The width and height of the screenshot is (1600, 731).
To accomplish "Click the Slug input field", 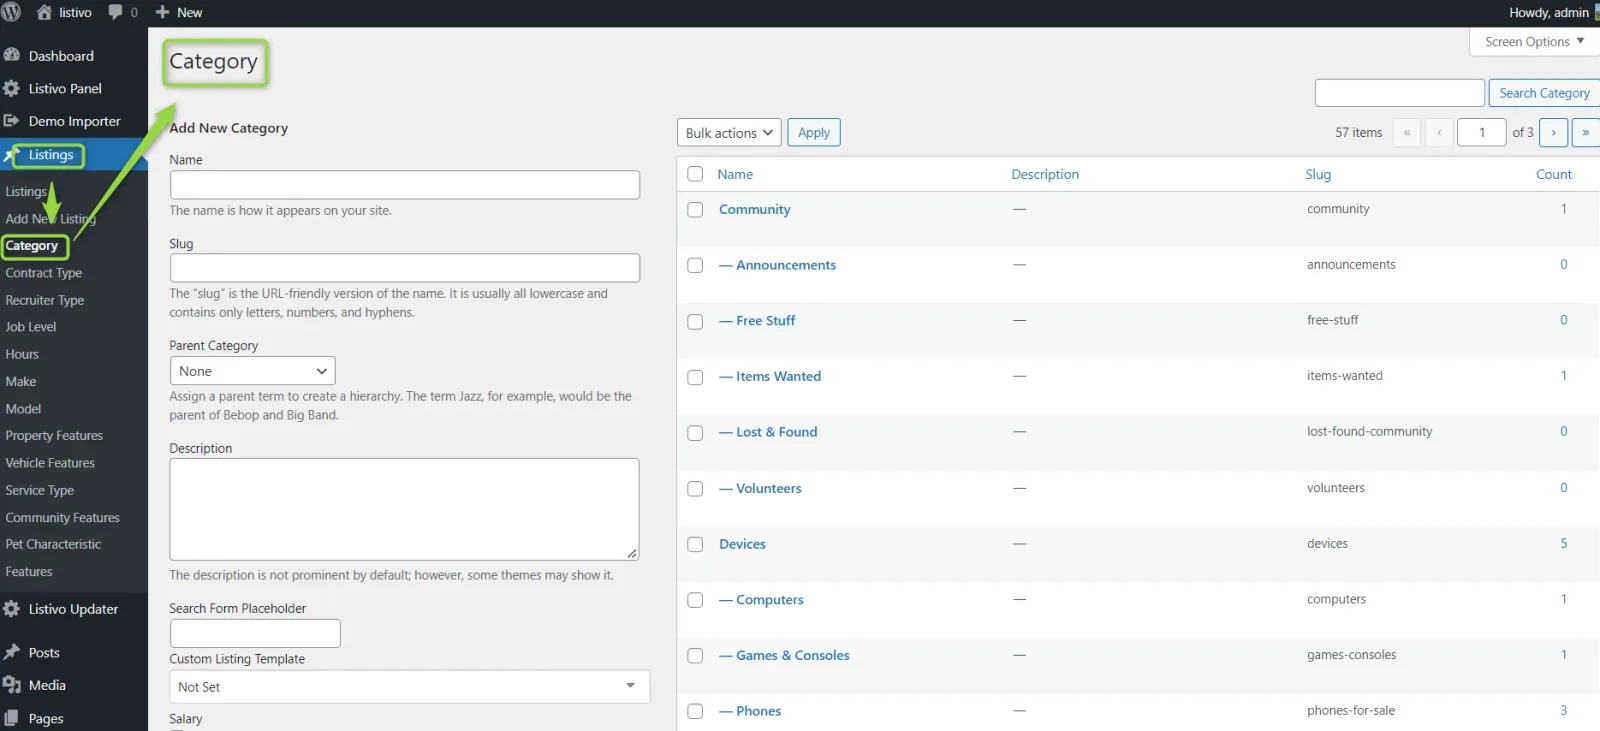I will pos(405,268).
